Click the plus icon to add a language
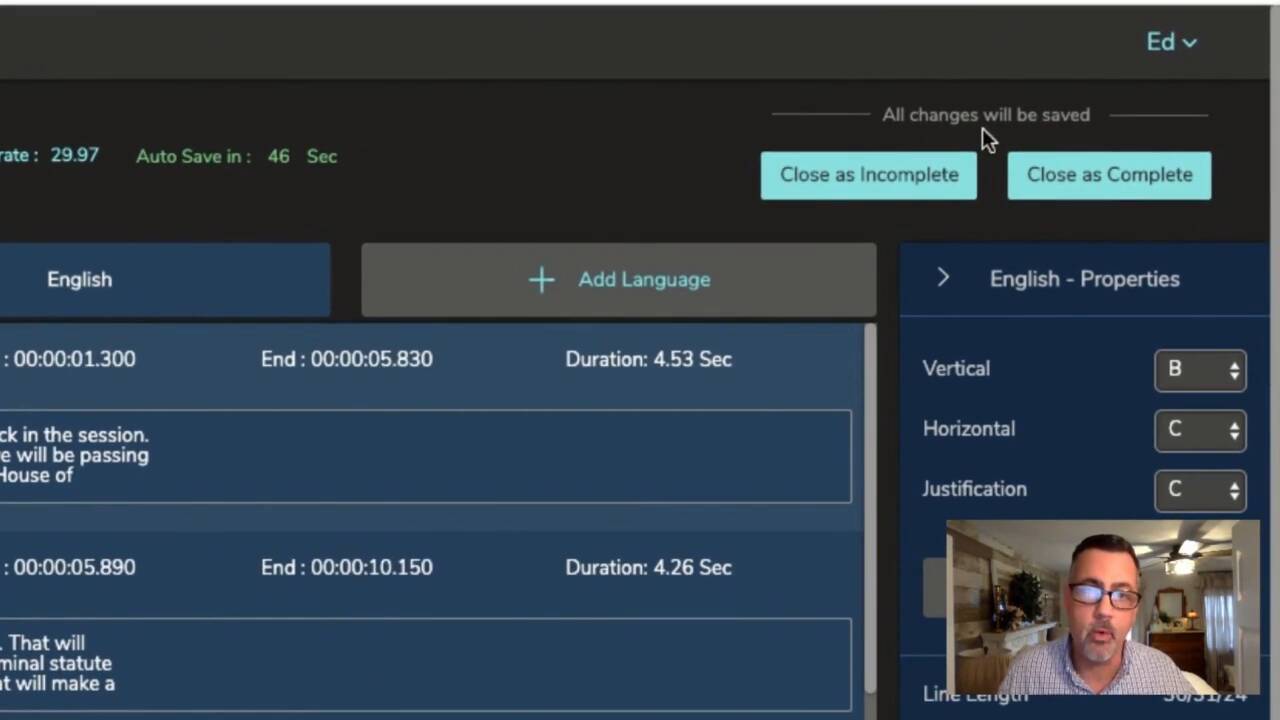Screen dimensions: 1280x720 click(x=541, y=280)
